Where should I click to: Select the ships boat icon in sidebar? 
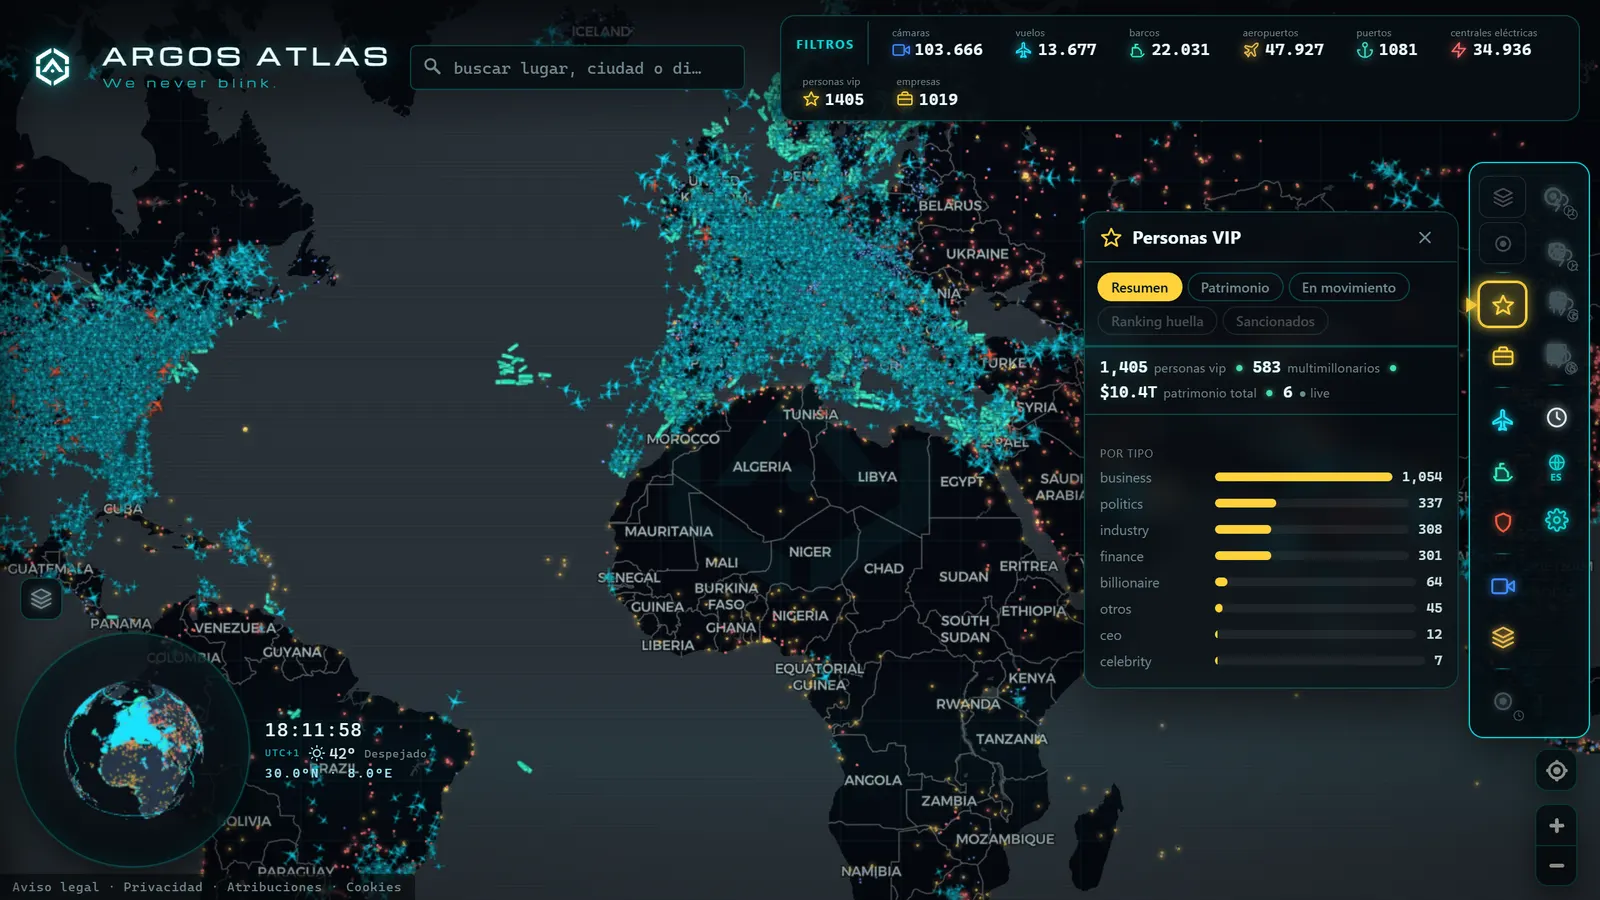(1502, 472)
